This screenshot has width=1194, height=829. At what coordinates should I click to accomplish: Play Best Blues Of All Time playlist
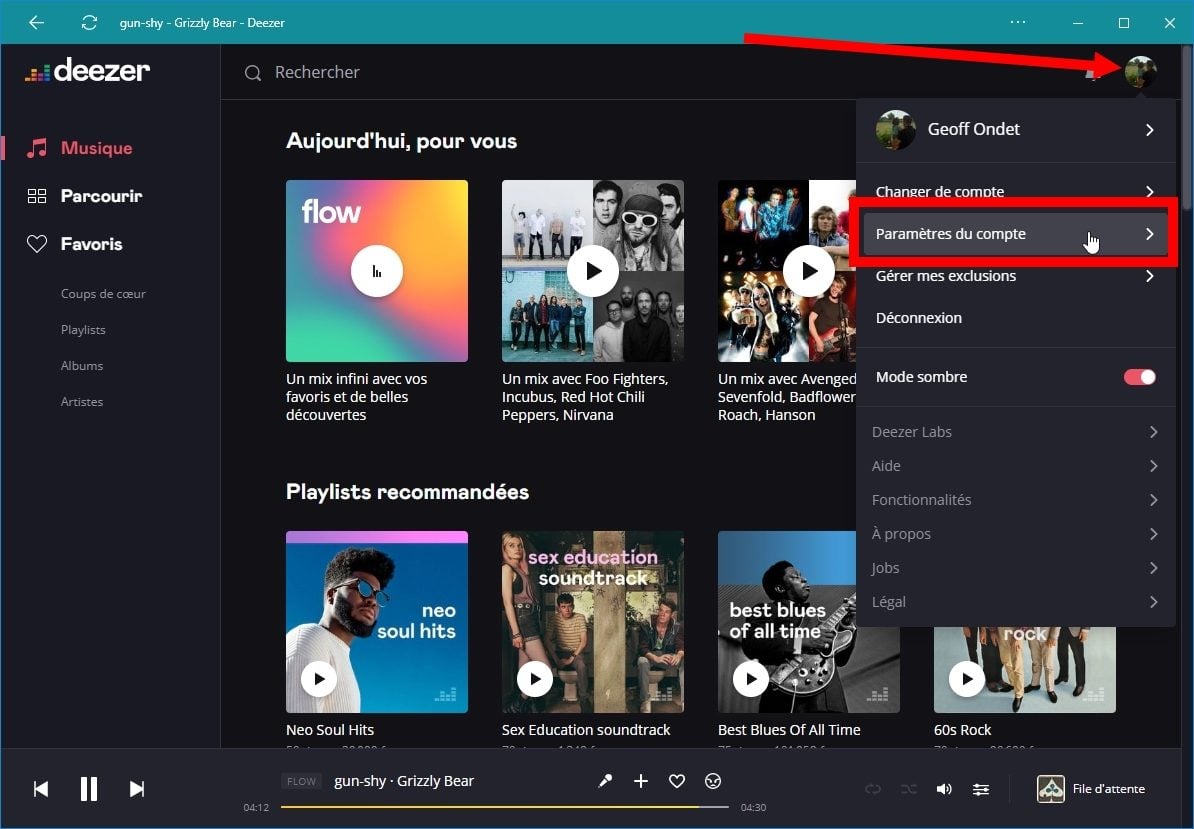[x=751, y=678]
